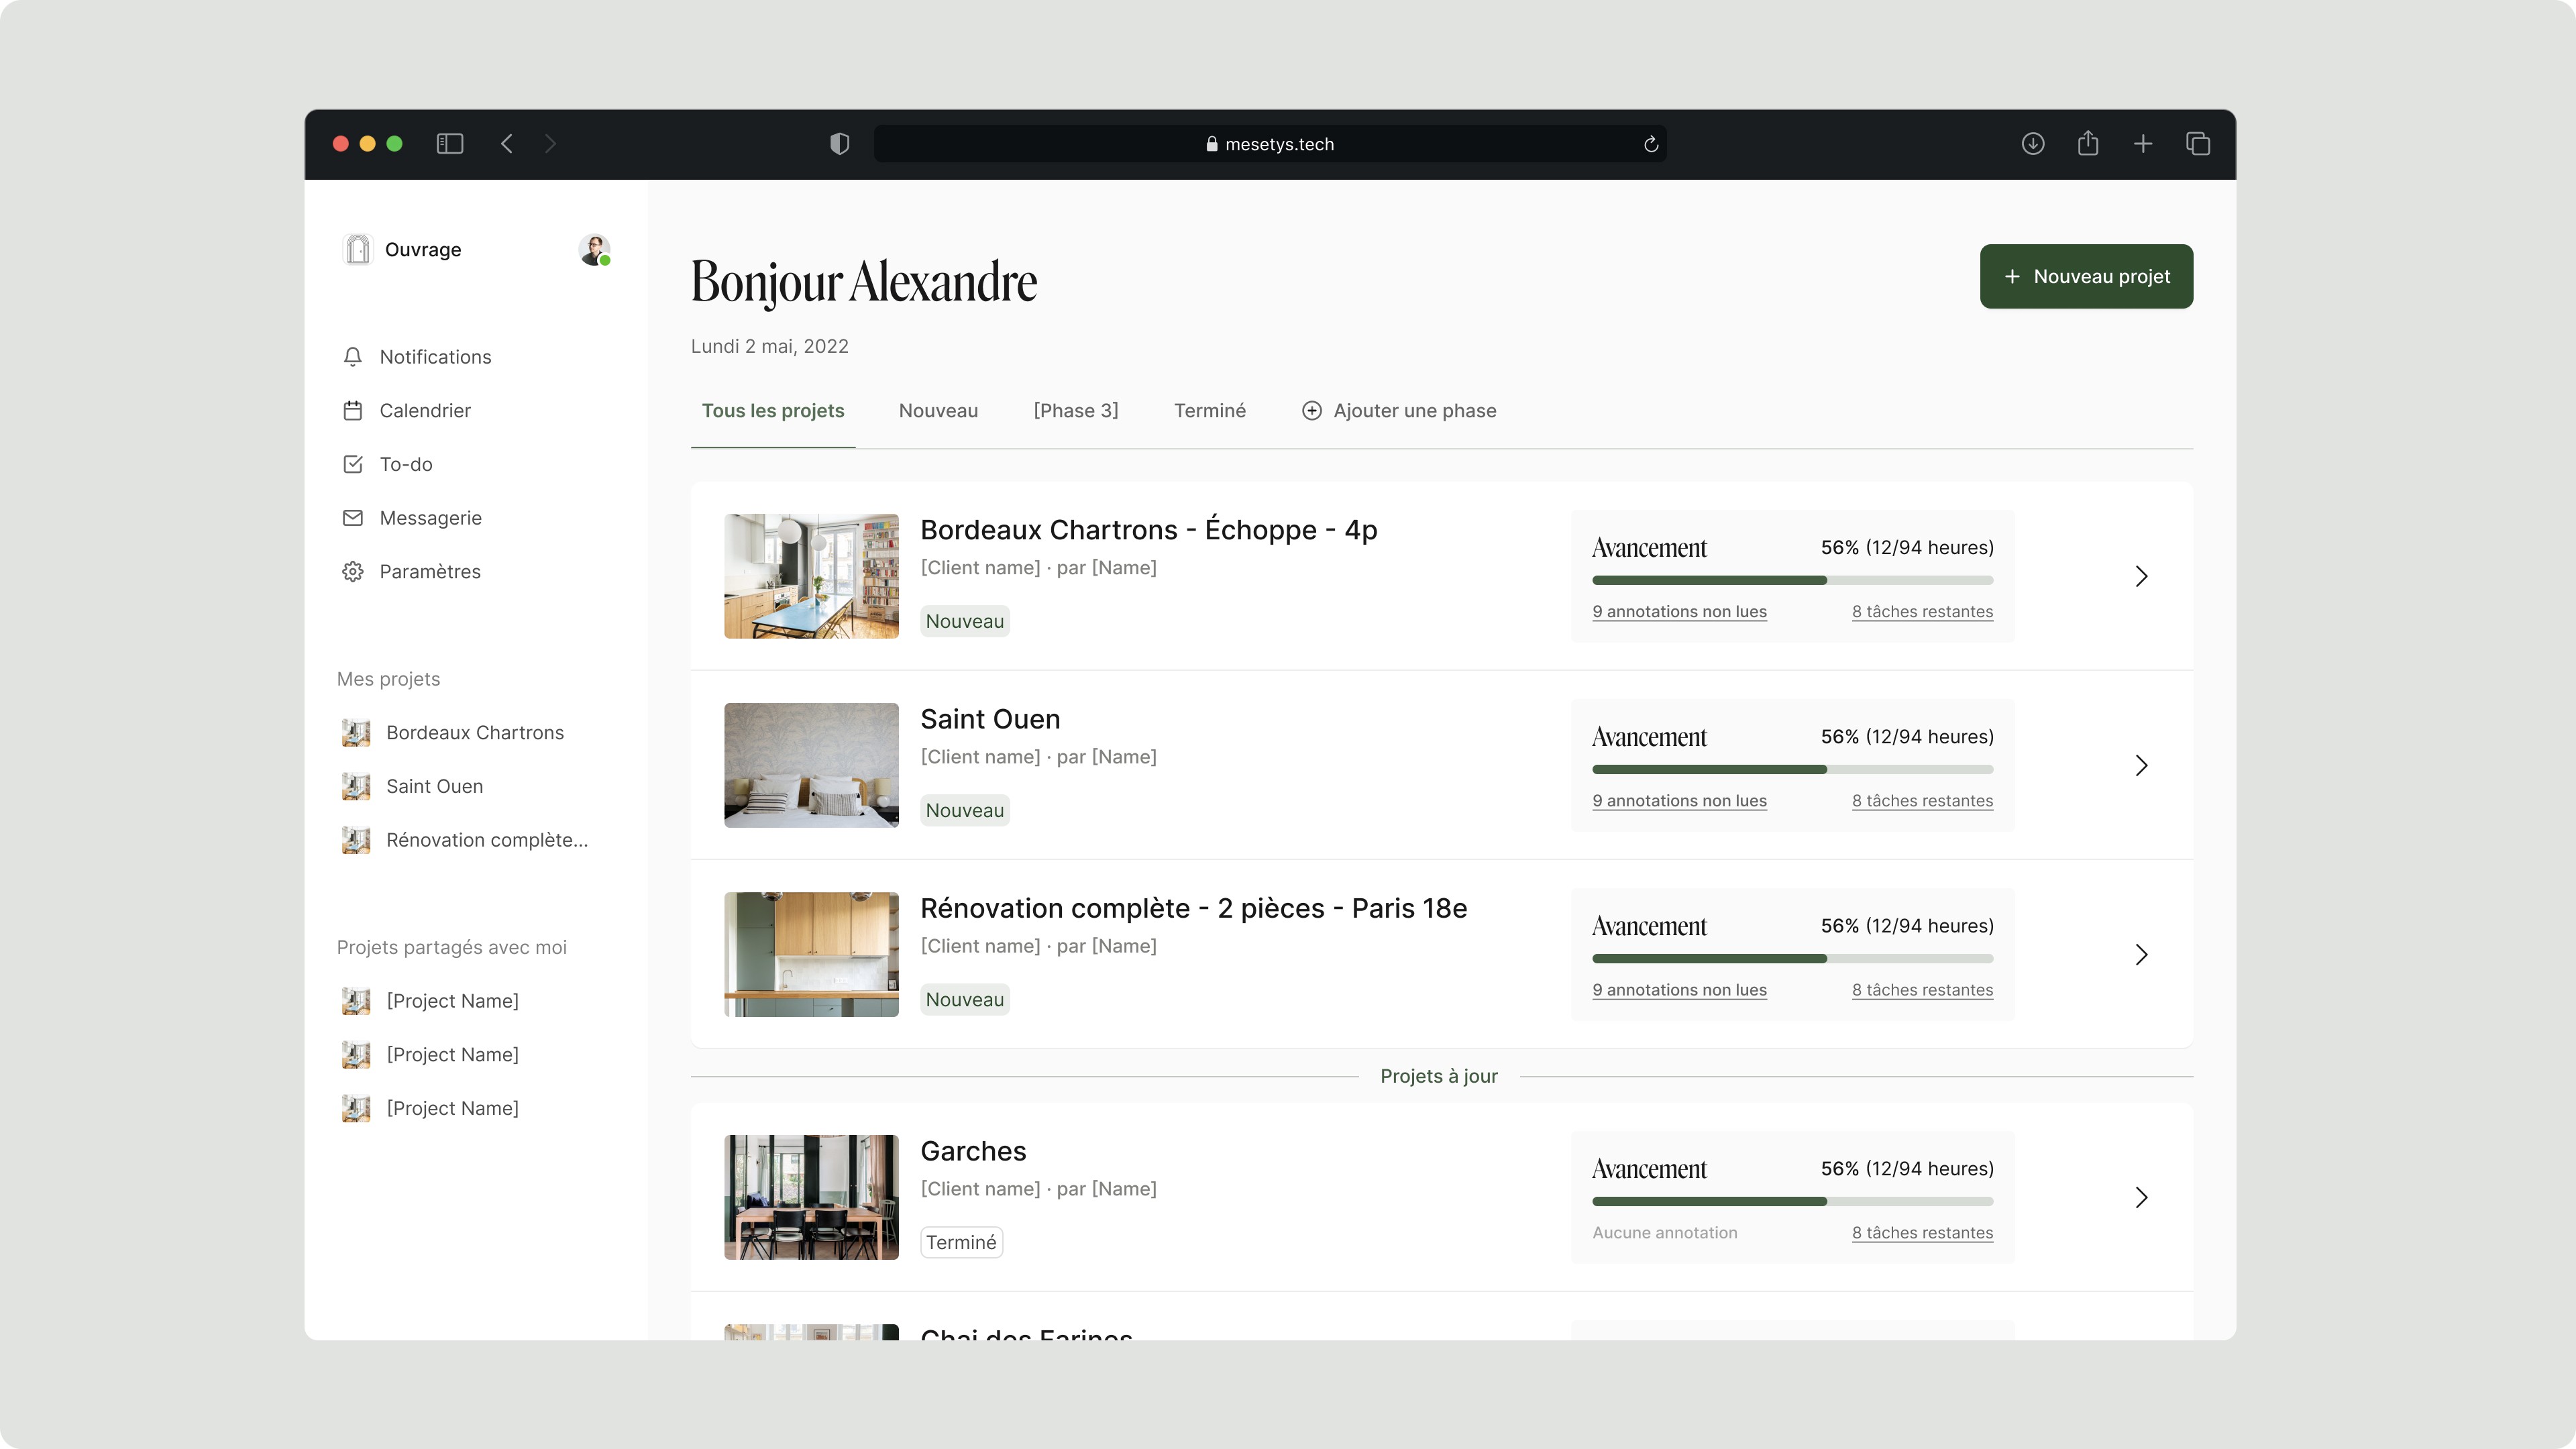
Task: Click the Messagerie envelope icon
Action: [x=353, y=518]
